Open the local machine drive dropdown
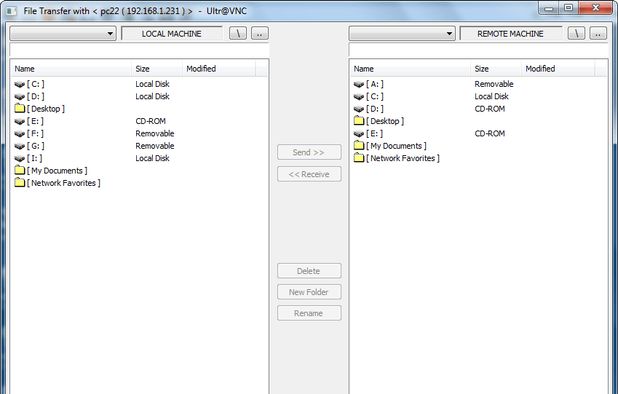 pos(63,33)
